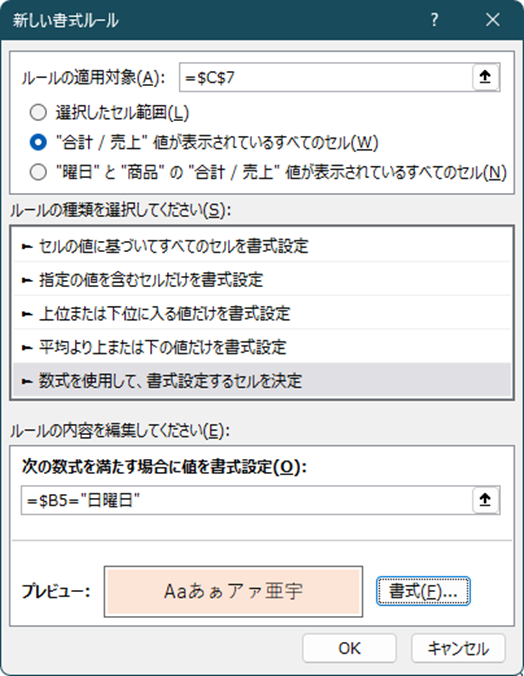Click the collapse dialog icon beside =$C$7
This screenshot has width=524, height=676.
485,77
